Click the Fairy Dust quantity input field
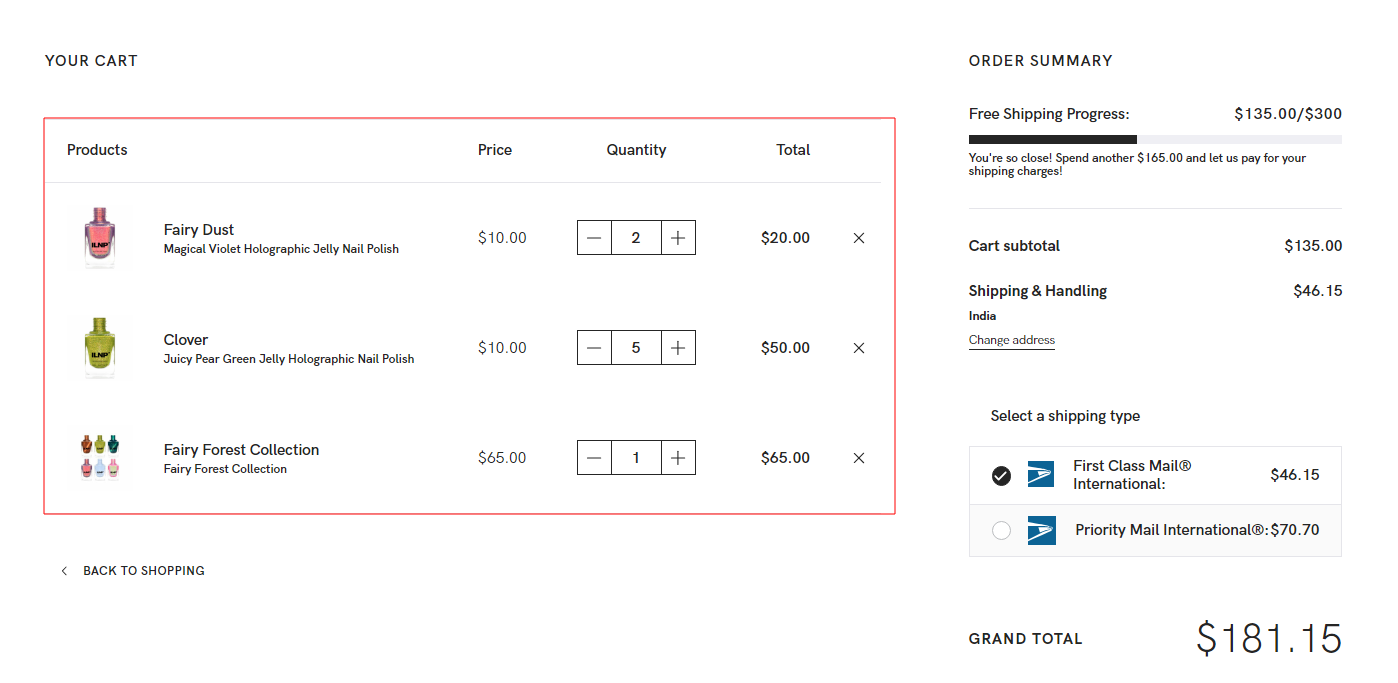1398x683 pixels. [636, 237]
